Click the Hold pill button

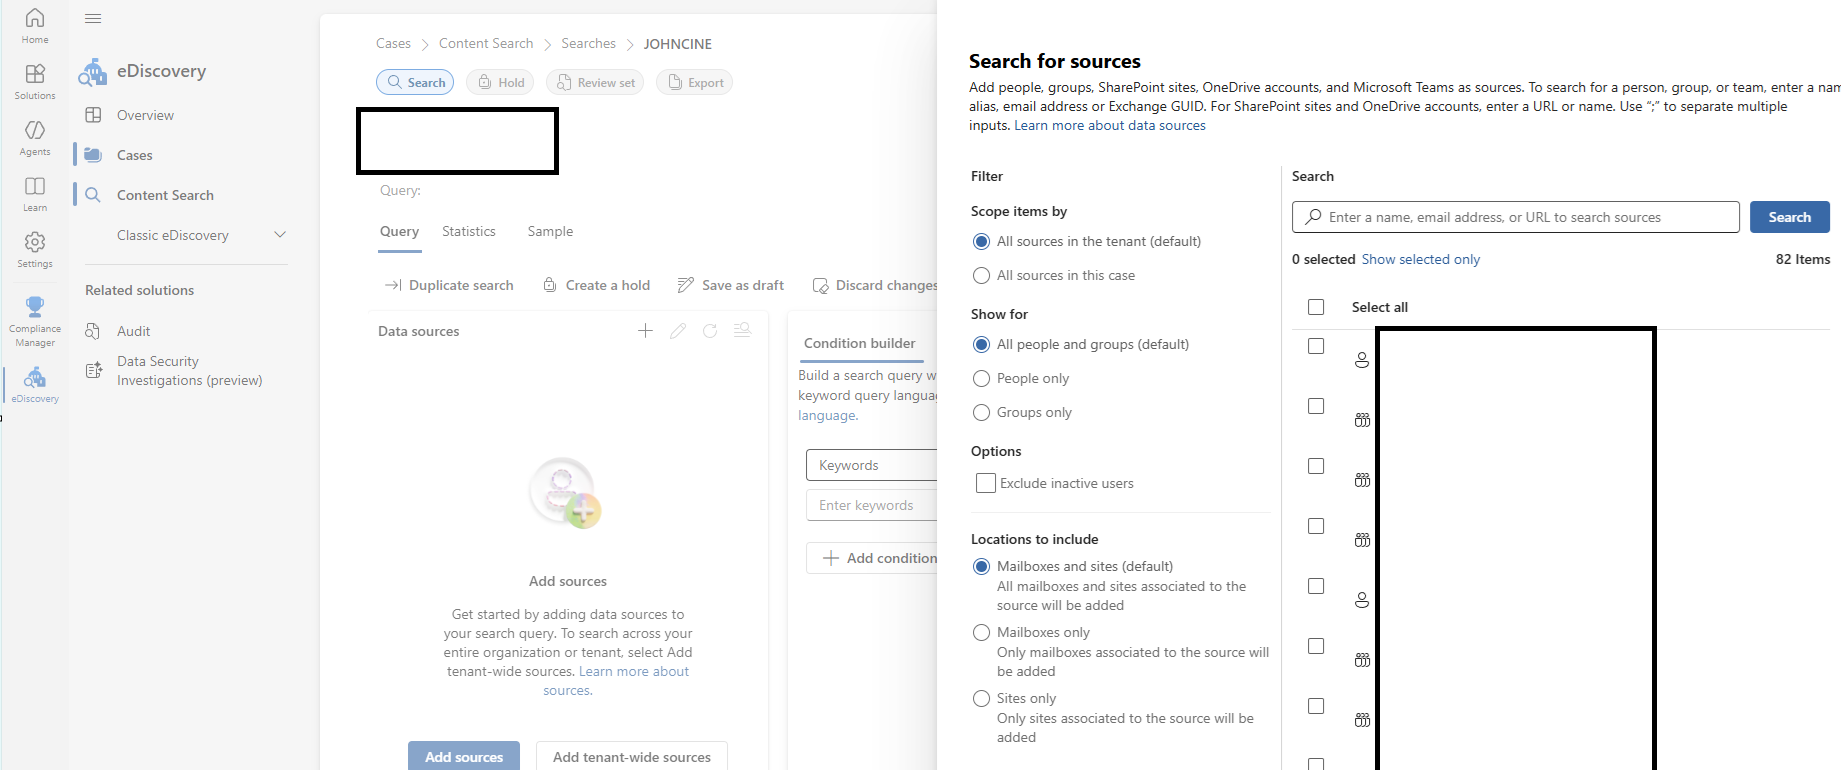point(500,82)
